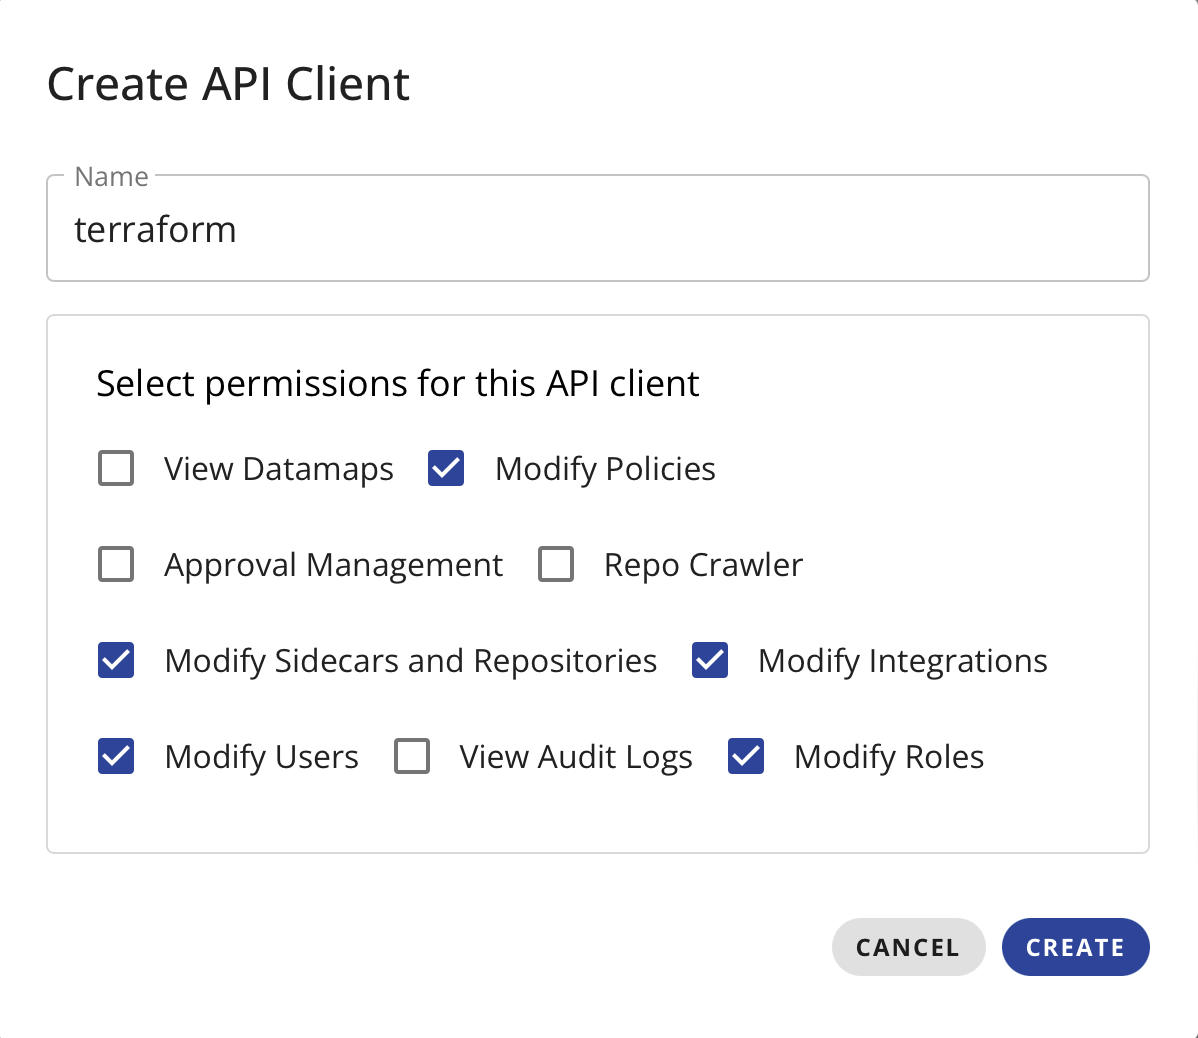
Task: Uncheck the Modify Policies checkbox
Action: pyautogui.click(x=446, y=468)
